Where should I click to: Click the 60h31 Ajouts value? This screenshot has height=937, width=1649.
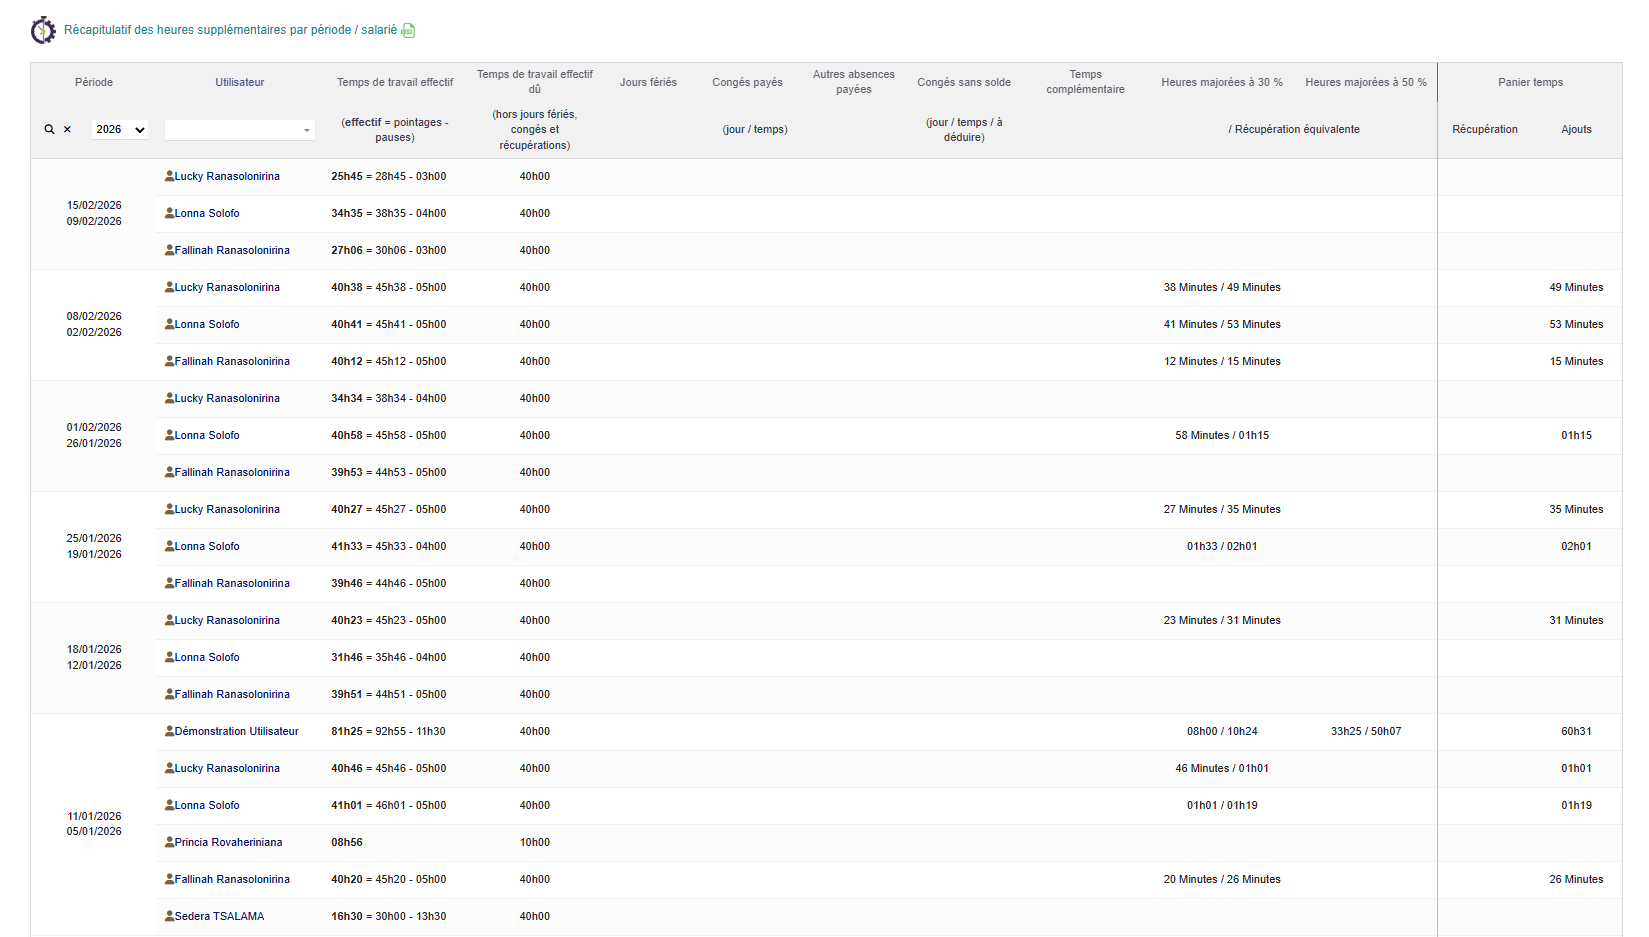(x=1576, y=731)
